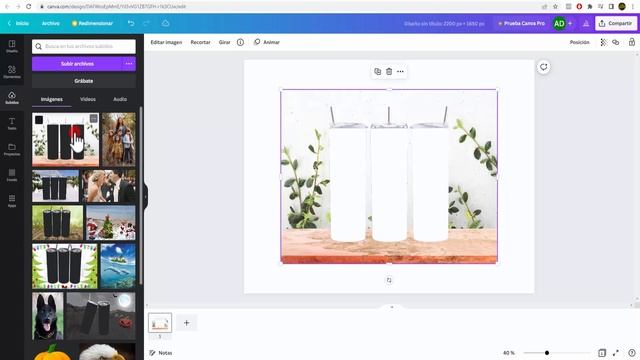The image size is (640, 360).
Task: Click the link icon in toolbar
Action: (x=616, y=42)
